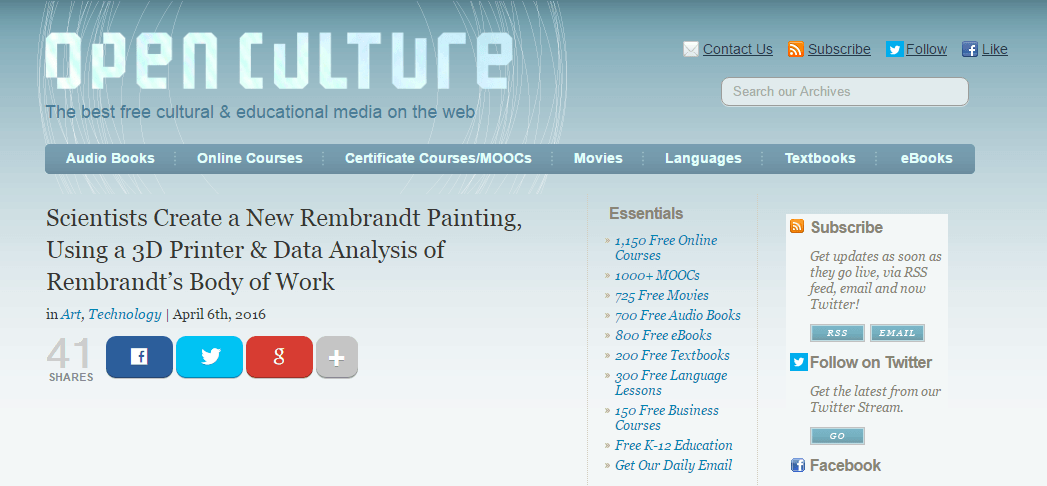Click the RSS icon next to the sidebar Subscribe heading
The width and height of the screenshot is (1047, 486).
coord(797,226)
